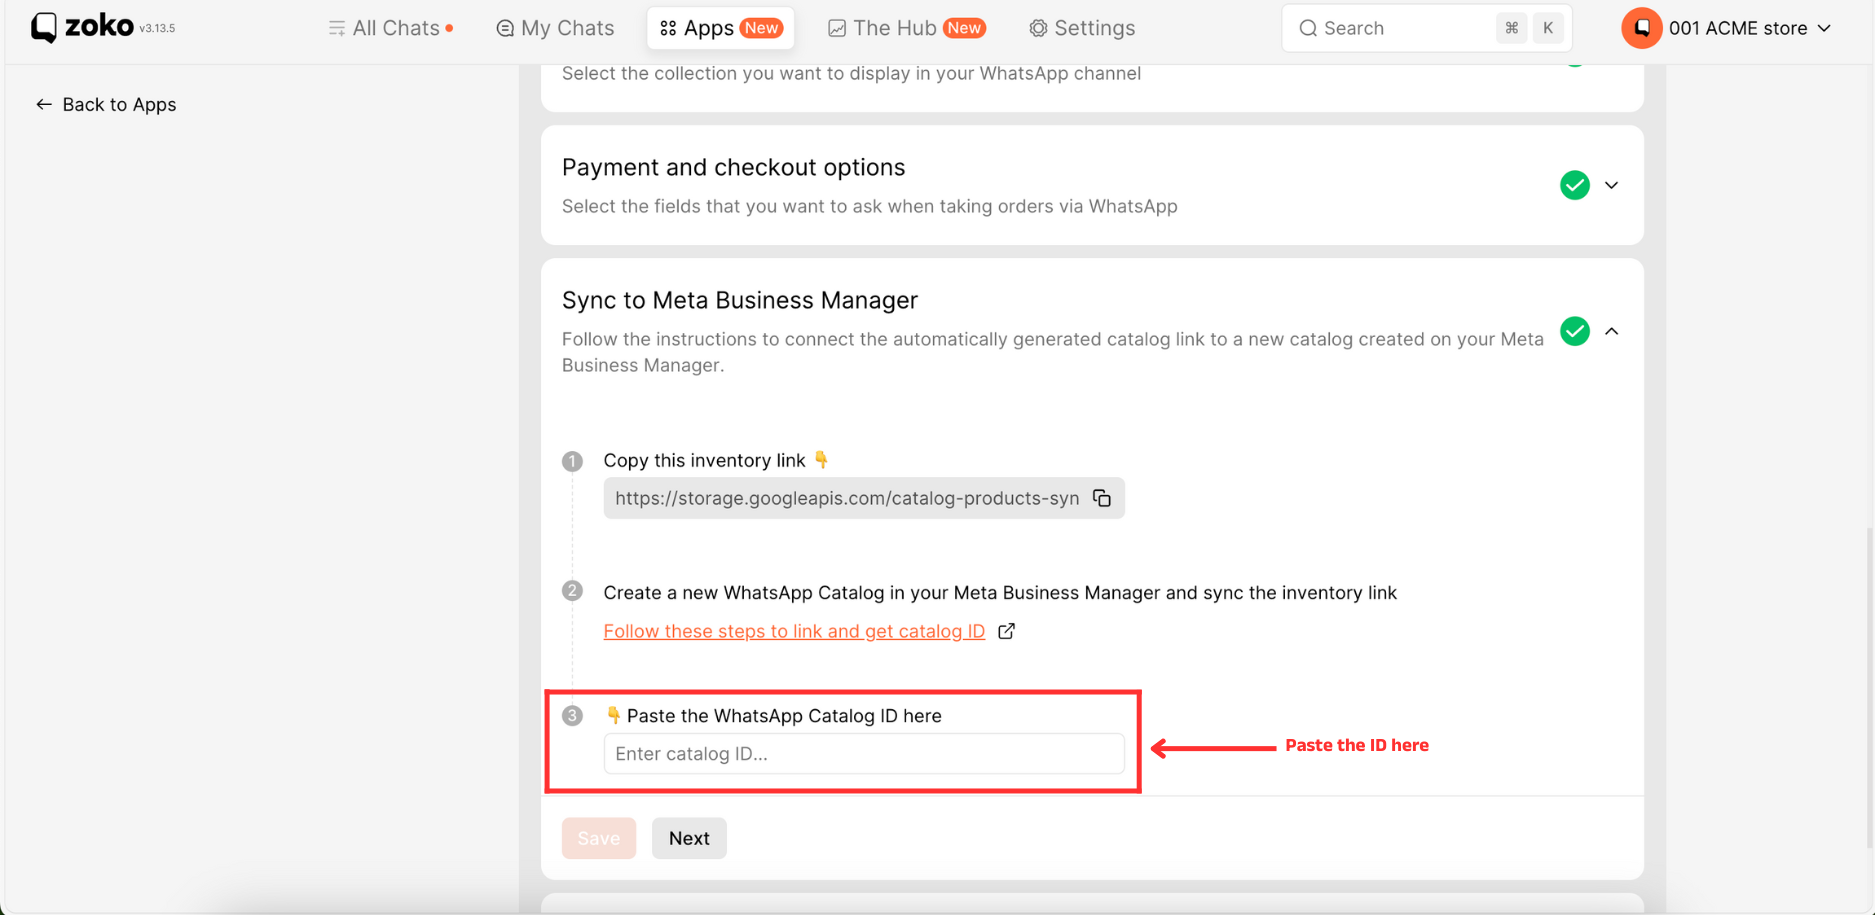Click the command key shortcut badge in Search
Viewport: 1875px width, 915px height.
(1511, 28)
